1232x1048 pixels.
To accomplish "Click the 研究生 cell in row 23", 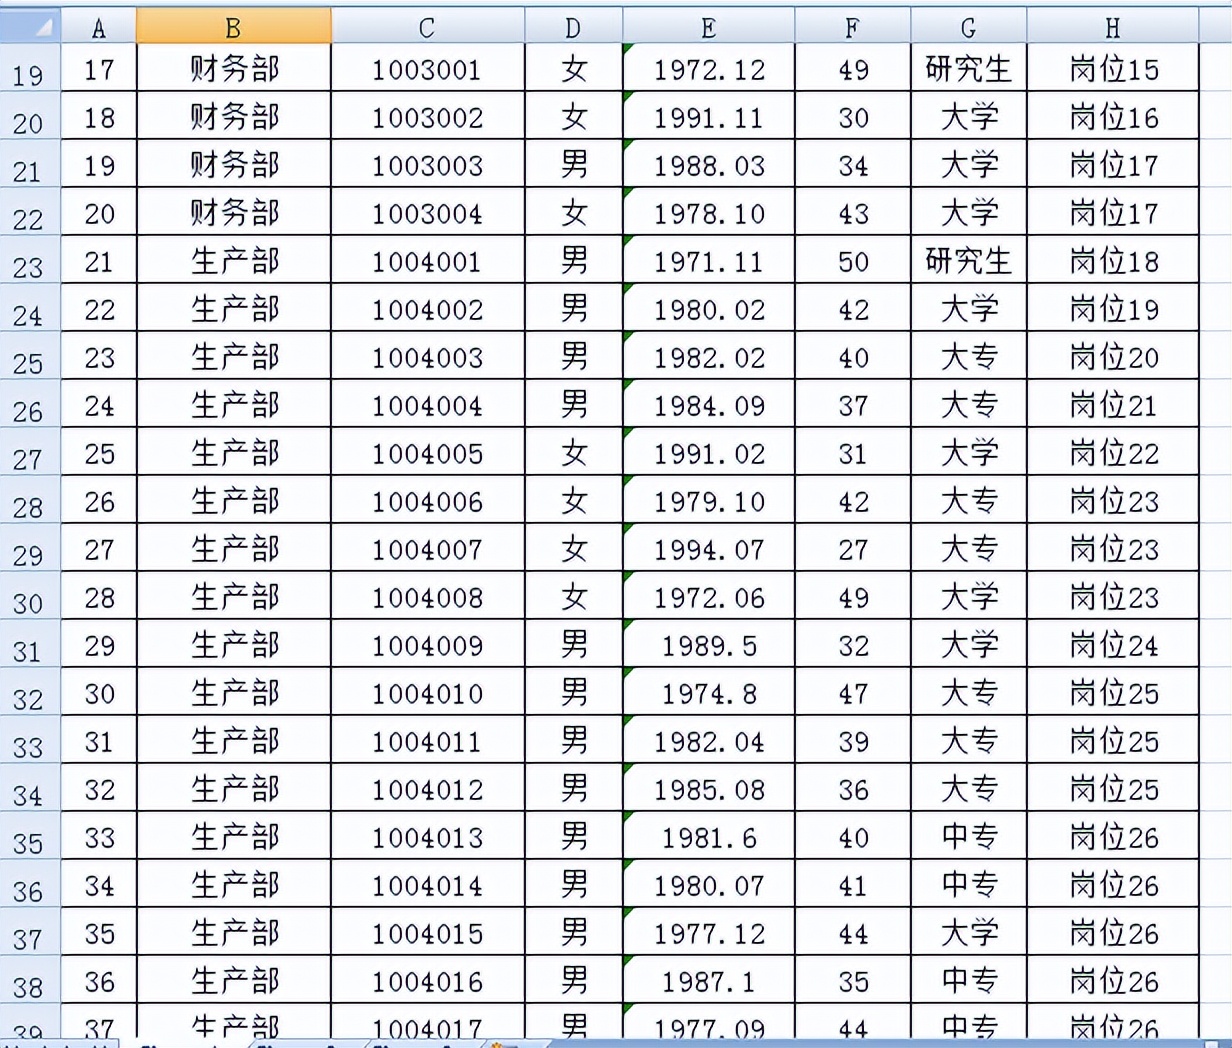I will 968,261.
